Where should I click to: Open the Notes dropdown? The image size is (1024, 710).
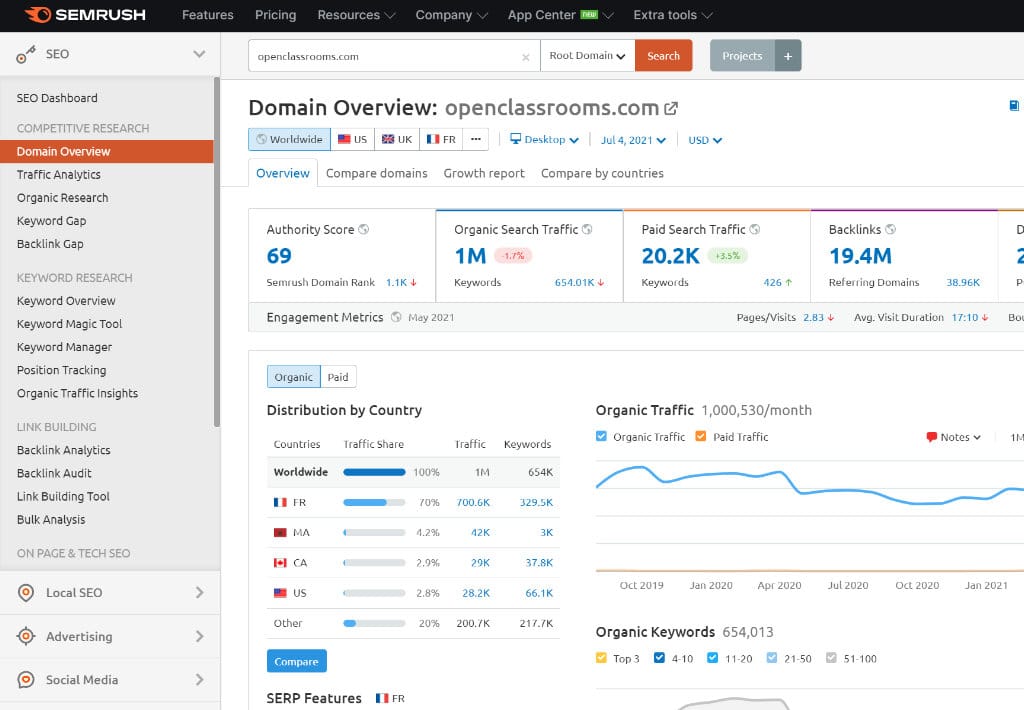953,437
